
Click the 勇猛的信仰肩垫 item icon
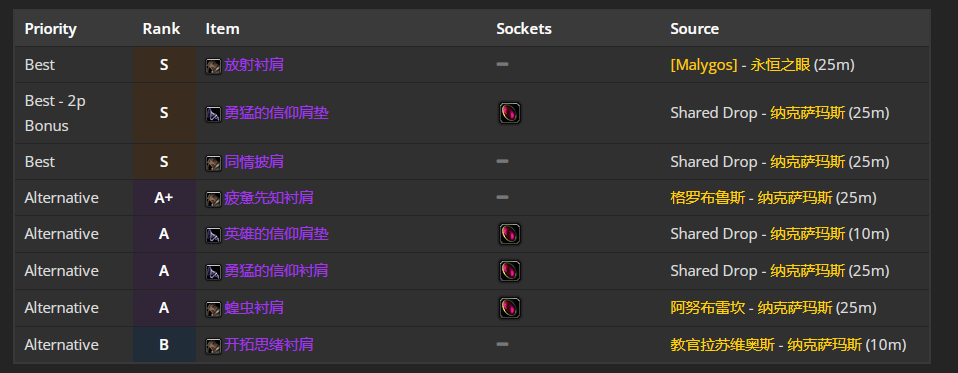pos(213,114)
